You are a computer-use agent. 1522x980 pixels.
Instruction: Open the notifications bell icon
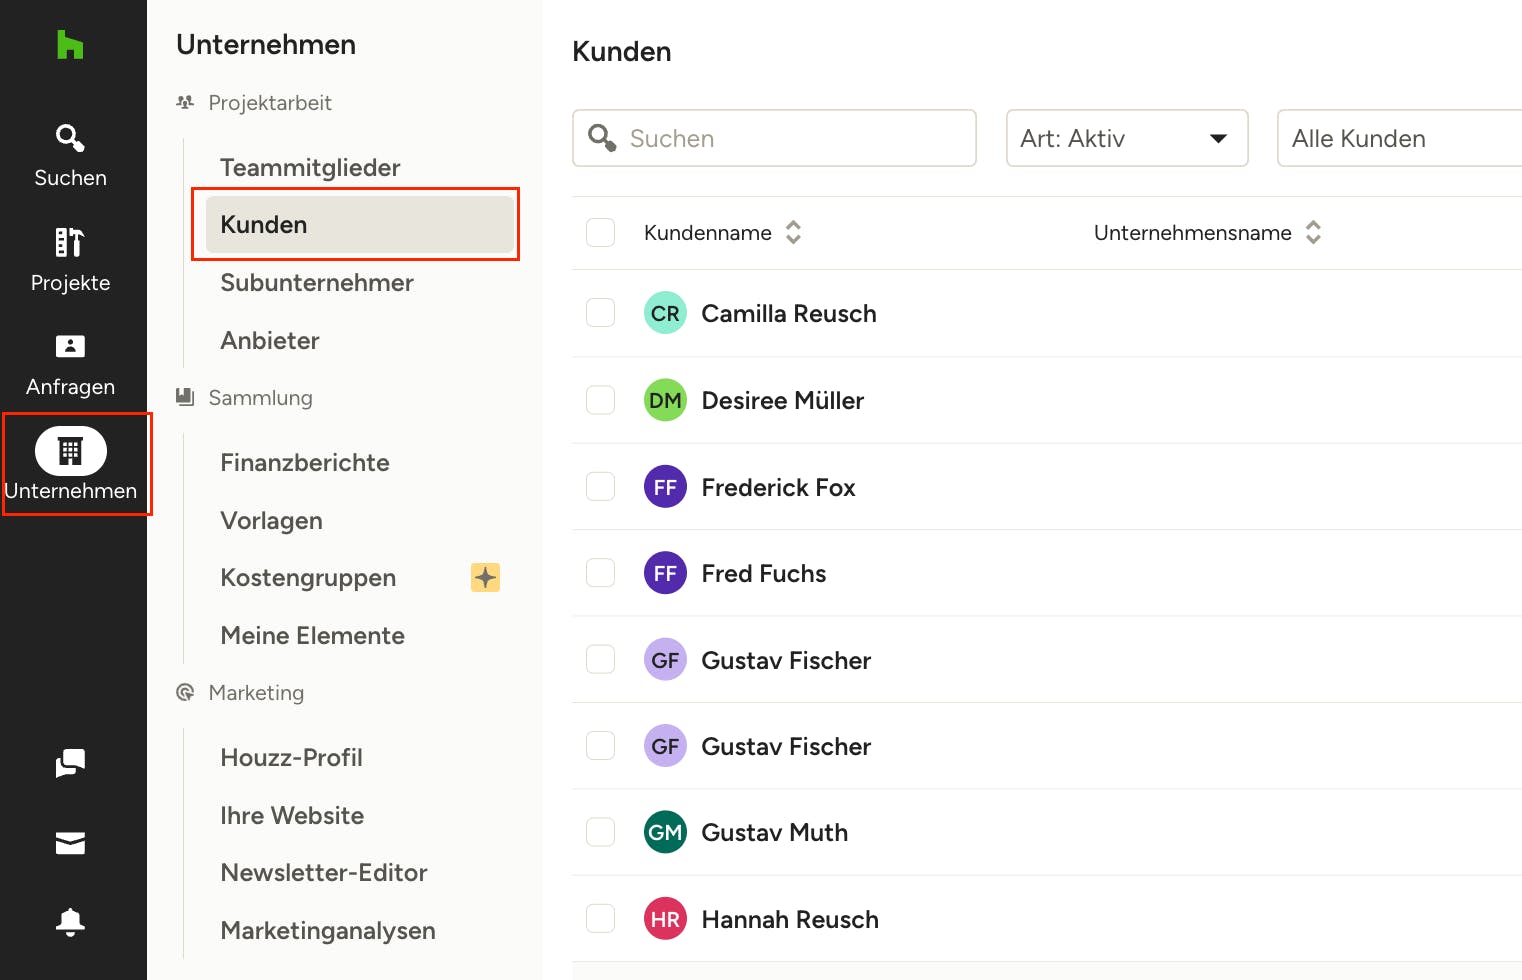point(70,921)
